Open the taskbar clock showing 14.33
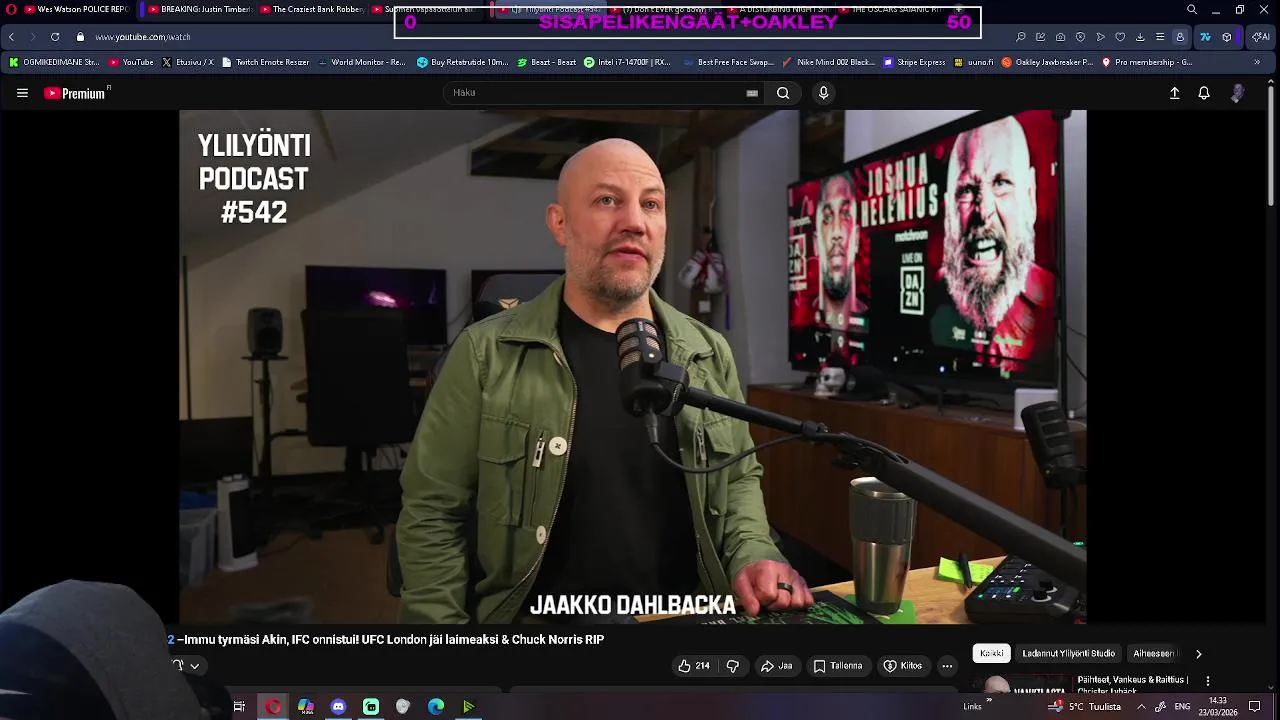This screenshot has width=1280, height=720. point(1218,707)
